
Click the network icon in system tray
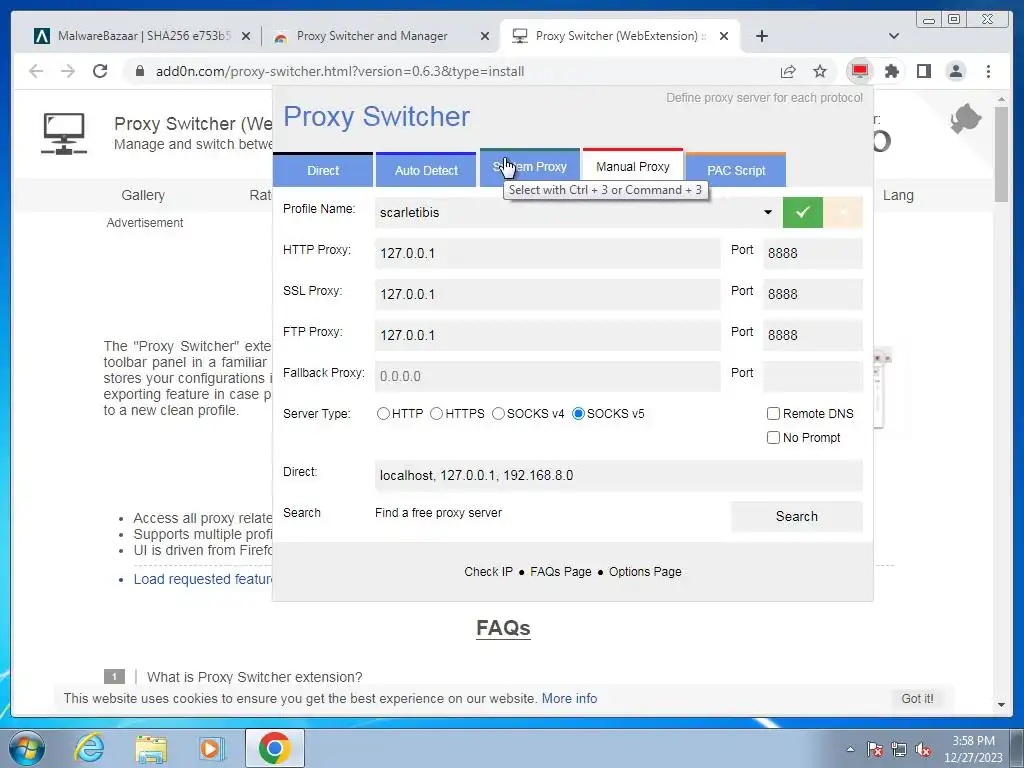coord(899,750)
